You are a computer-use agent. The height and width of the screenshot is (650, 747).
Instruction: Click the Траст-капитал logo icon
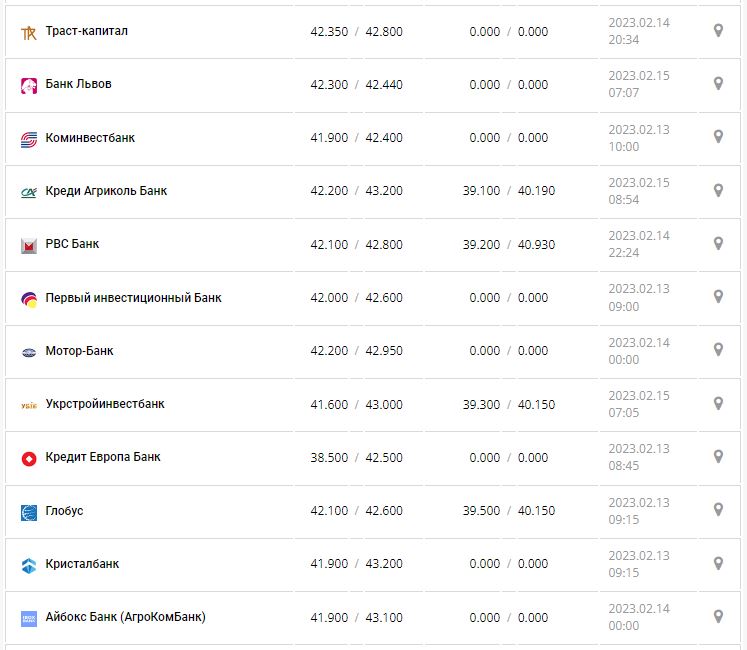pos(28,32)
